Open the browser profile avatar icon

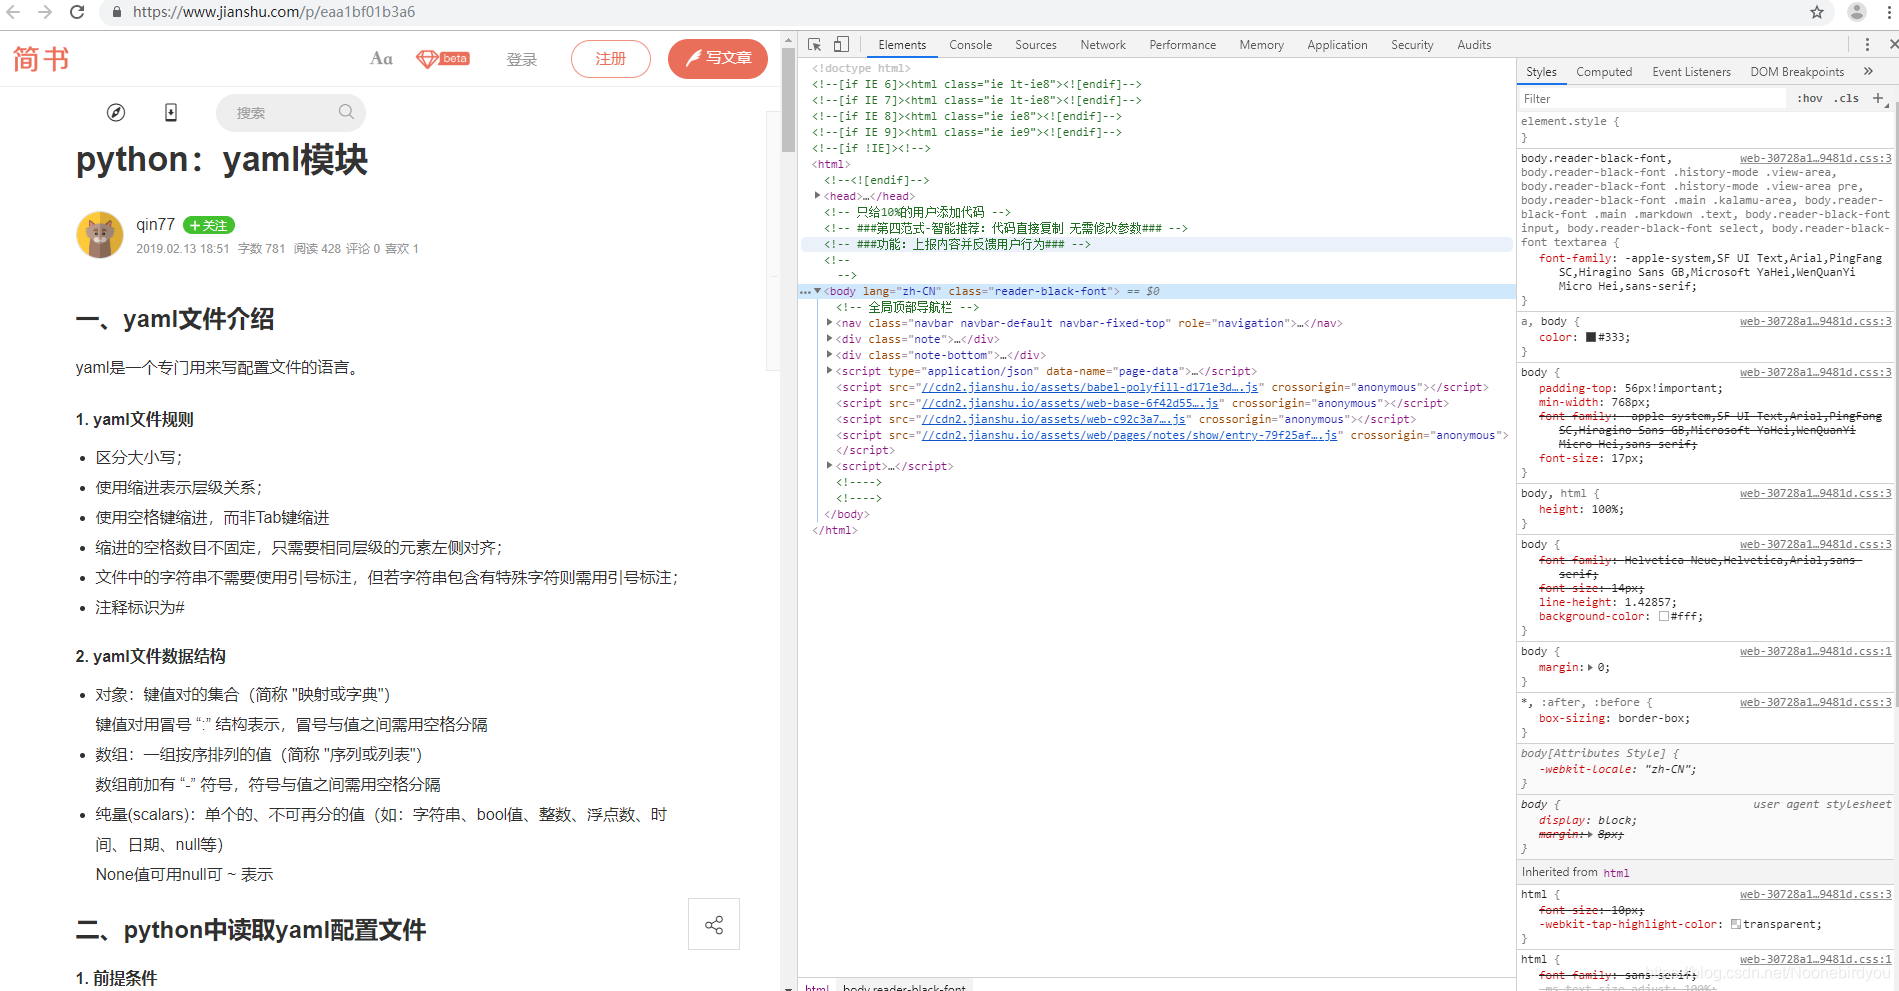pyautogui.click(x=1857, y=12)
